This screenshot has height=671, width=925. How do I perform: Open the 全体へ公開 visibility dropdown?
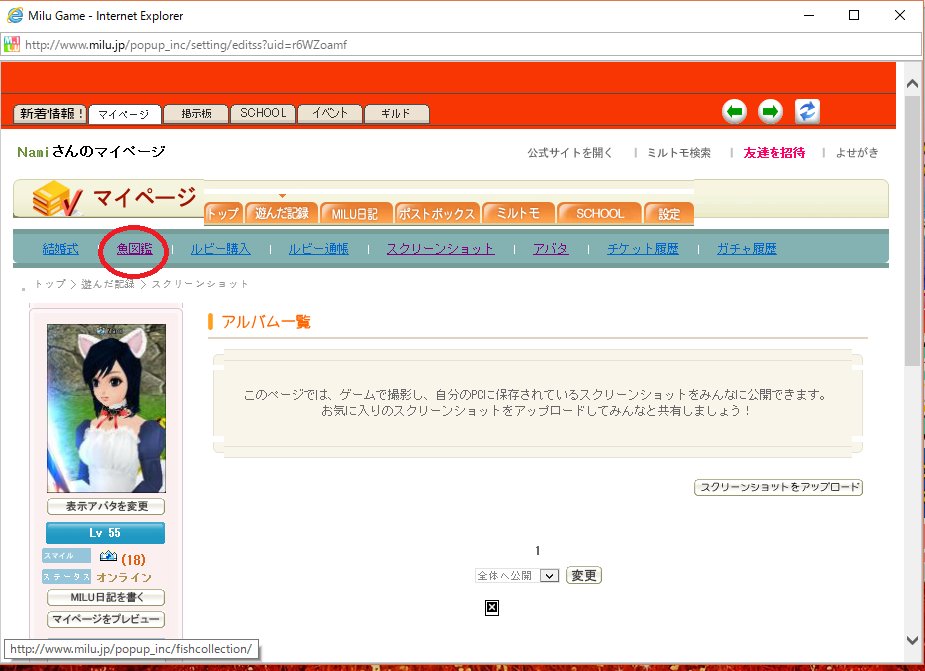pyautogui.click(x=517, y=576)
